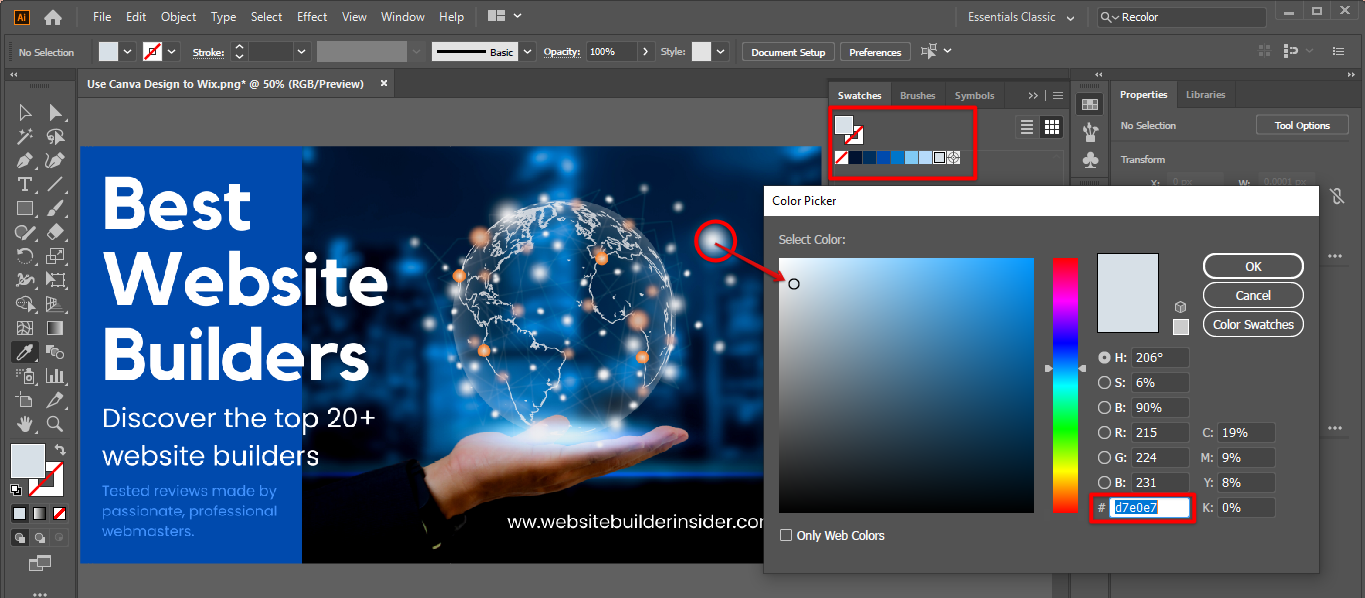Switch swatches to grid thumbnail view
This screenshot has width=1365, height=598.
(1051, 127)
